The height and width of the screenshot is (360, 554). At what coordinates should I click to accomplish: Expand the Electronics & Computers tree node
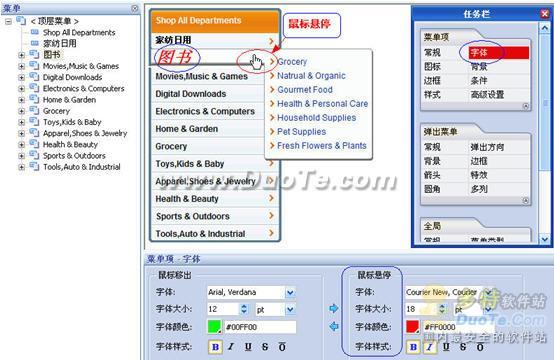(x=22, y=89)
